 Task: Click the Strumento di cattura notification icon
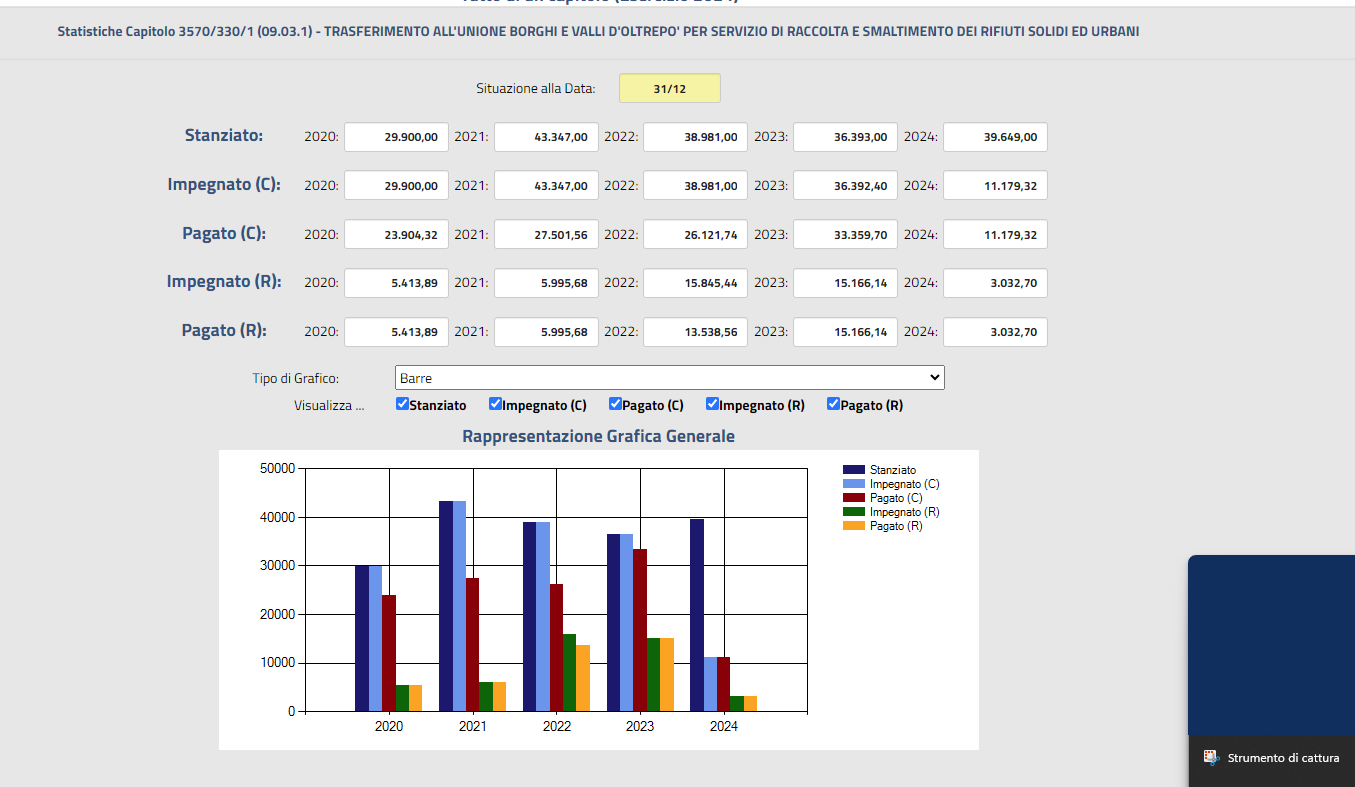(x=1211, y=758)
